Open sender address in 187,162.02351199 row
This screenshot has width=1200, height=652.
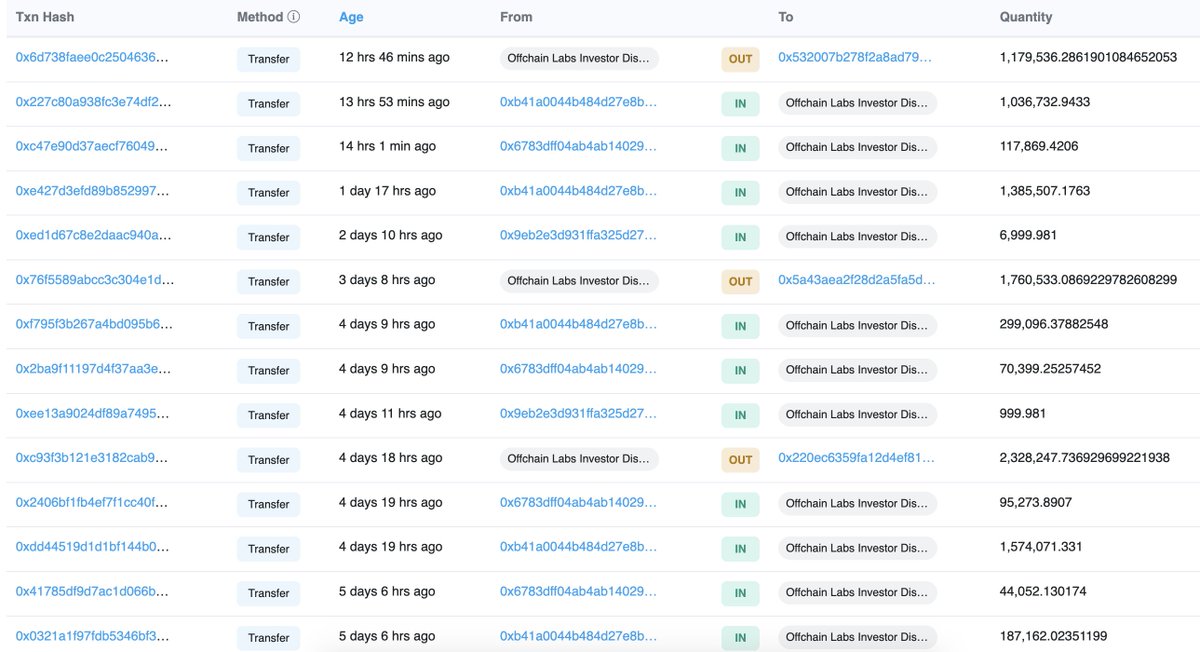pyautogui.click(x=579, y=636)
